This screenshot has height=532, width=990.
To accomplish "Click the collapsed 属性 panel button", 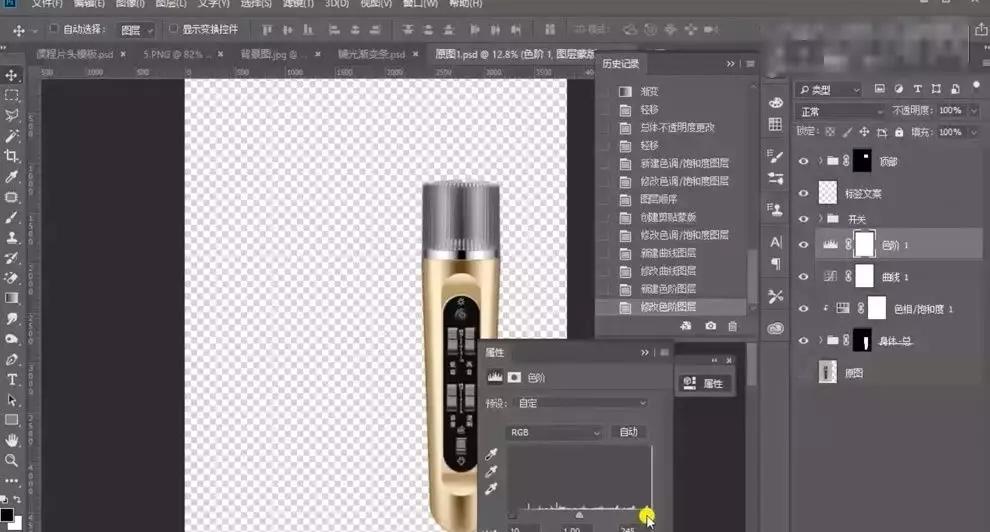I will [705, 383].
